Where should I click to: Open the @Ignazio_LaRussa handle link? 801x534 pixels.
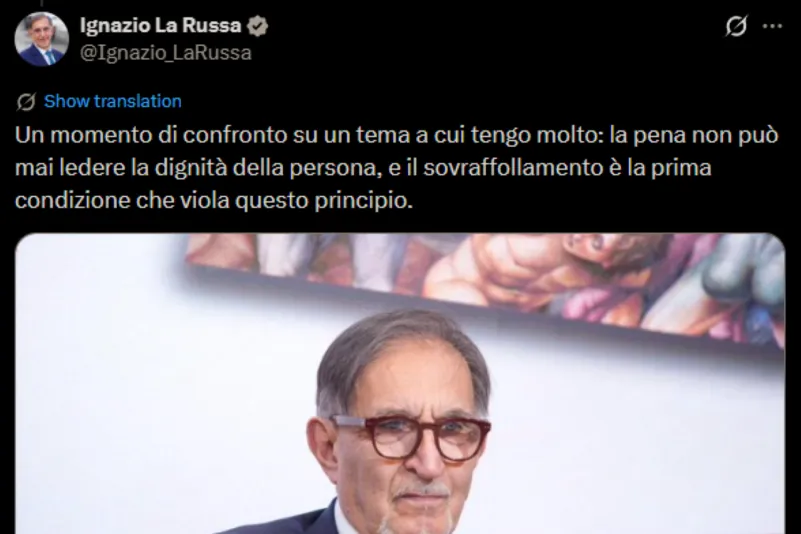[166, 53]
